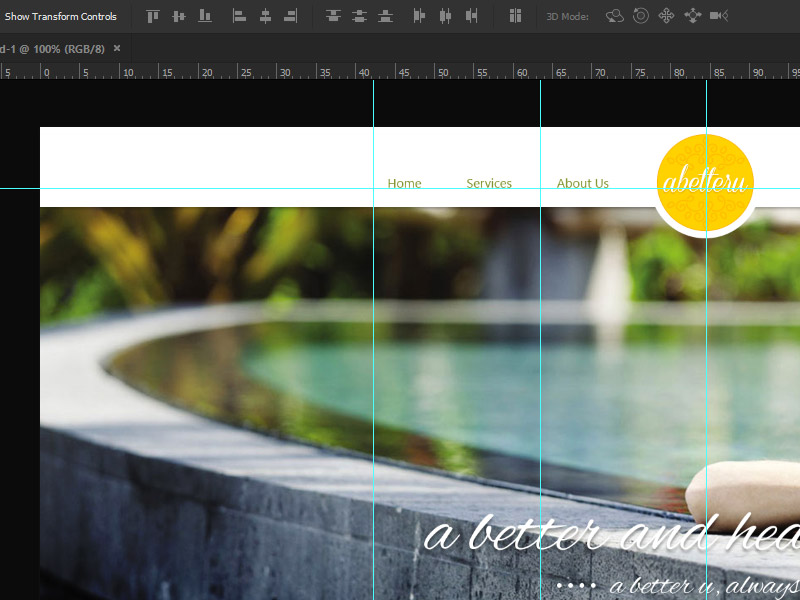Click Distribute Vertical Centers icon
Image resolution: width=800 pixels, height=600 pixels.
[x=359, y=16]
